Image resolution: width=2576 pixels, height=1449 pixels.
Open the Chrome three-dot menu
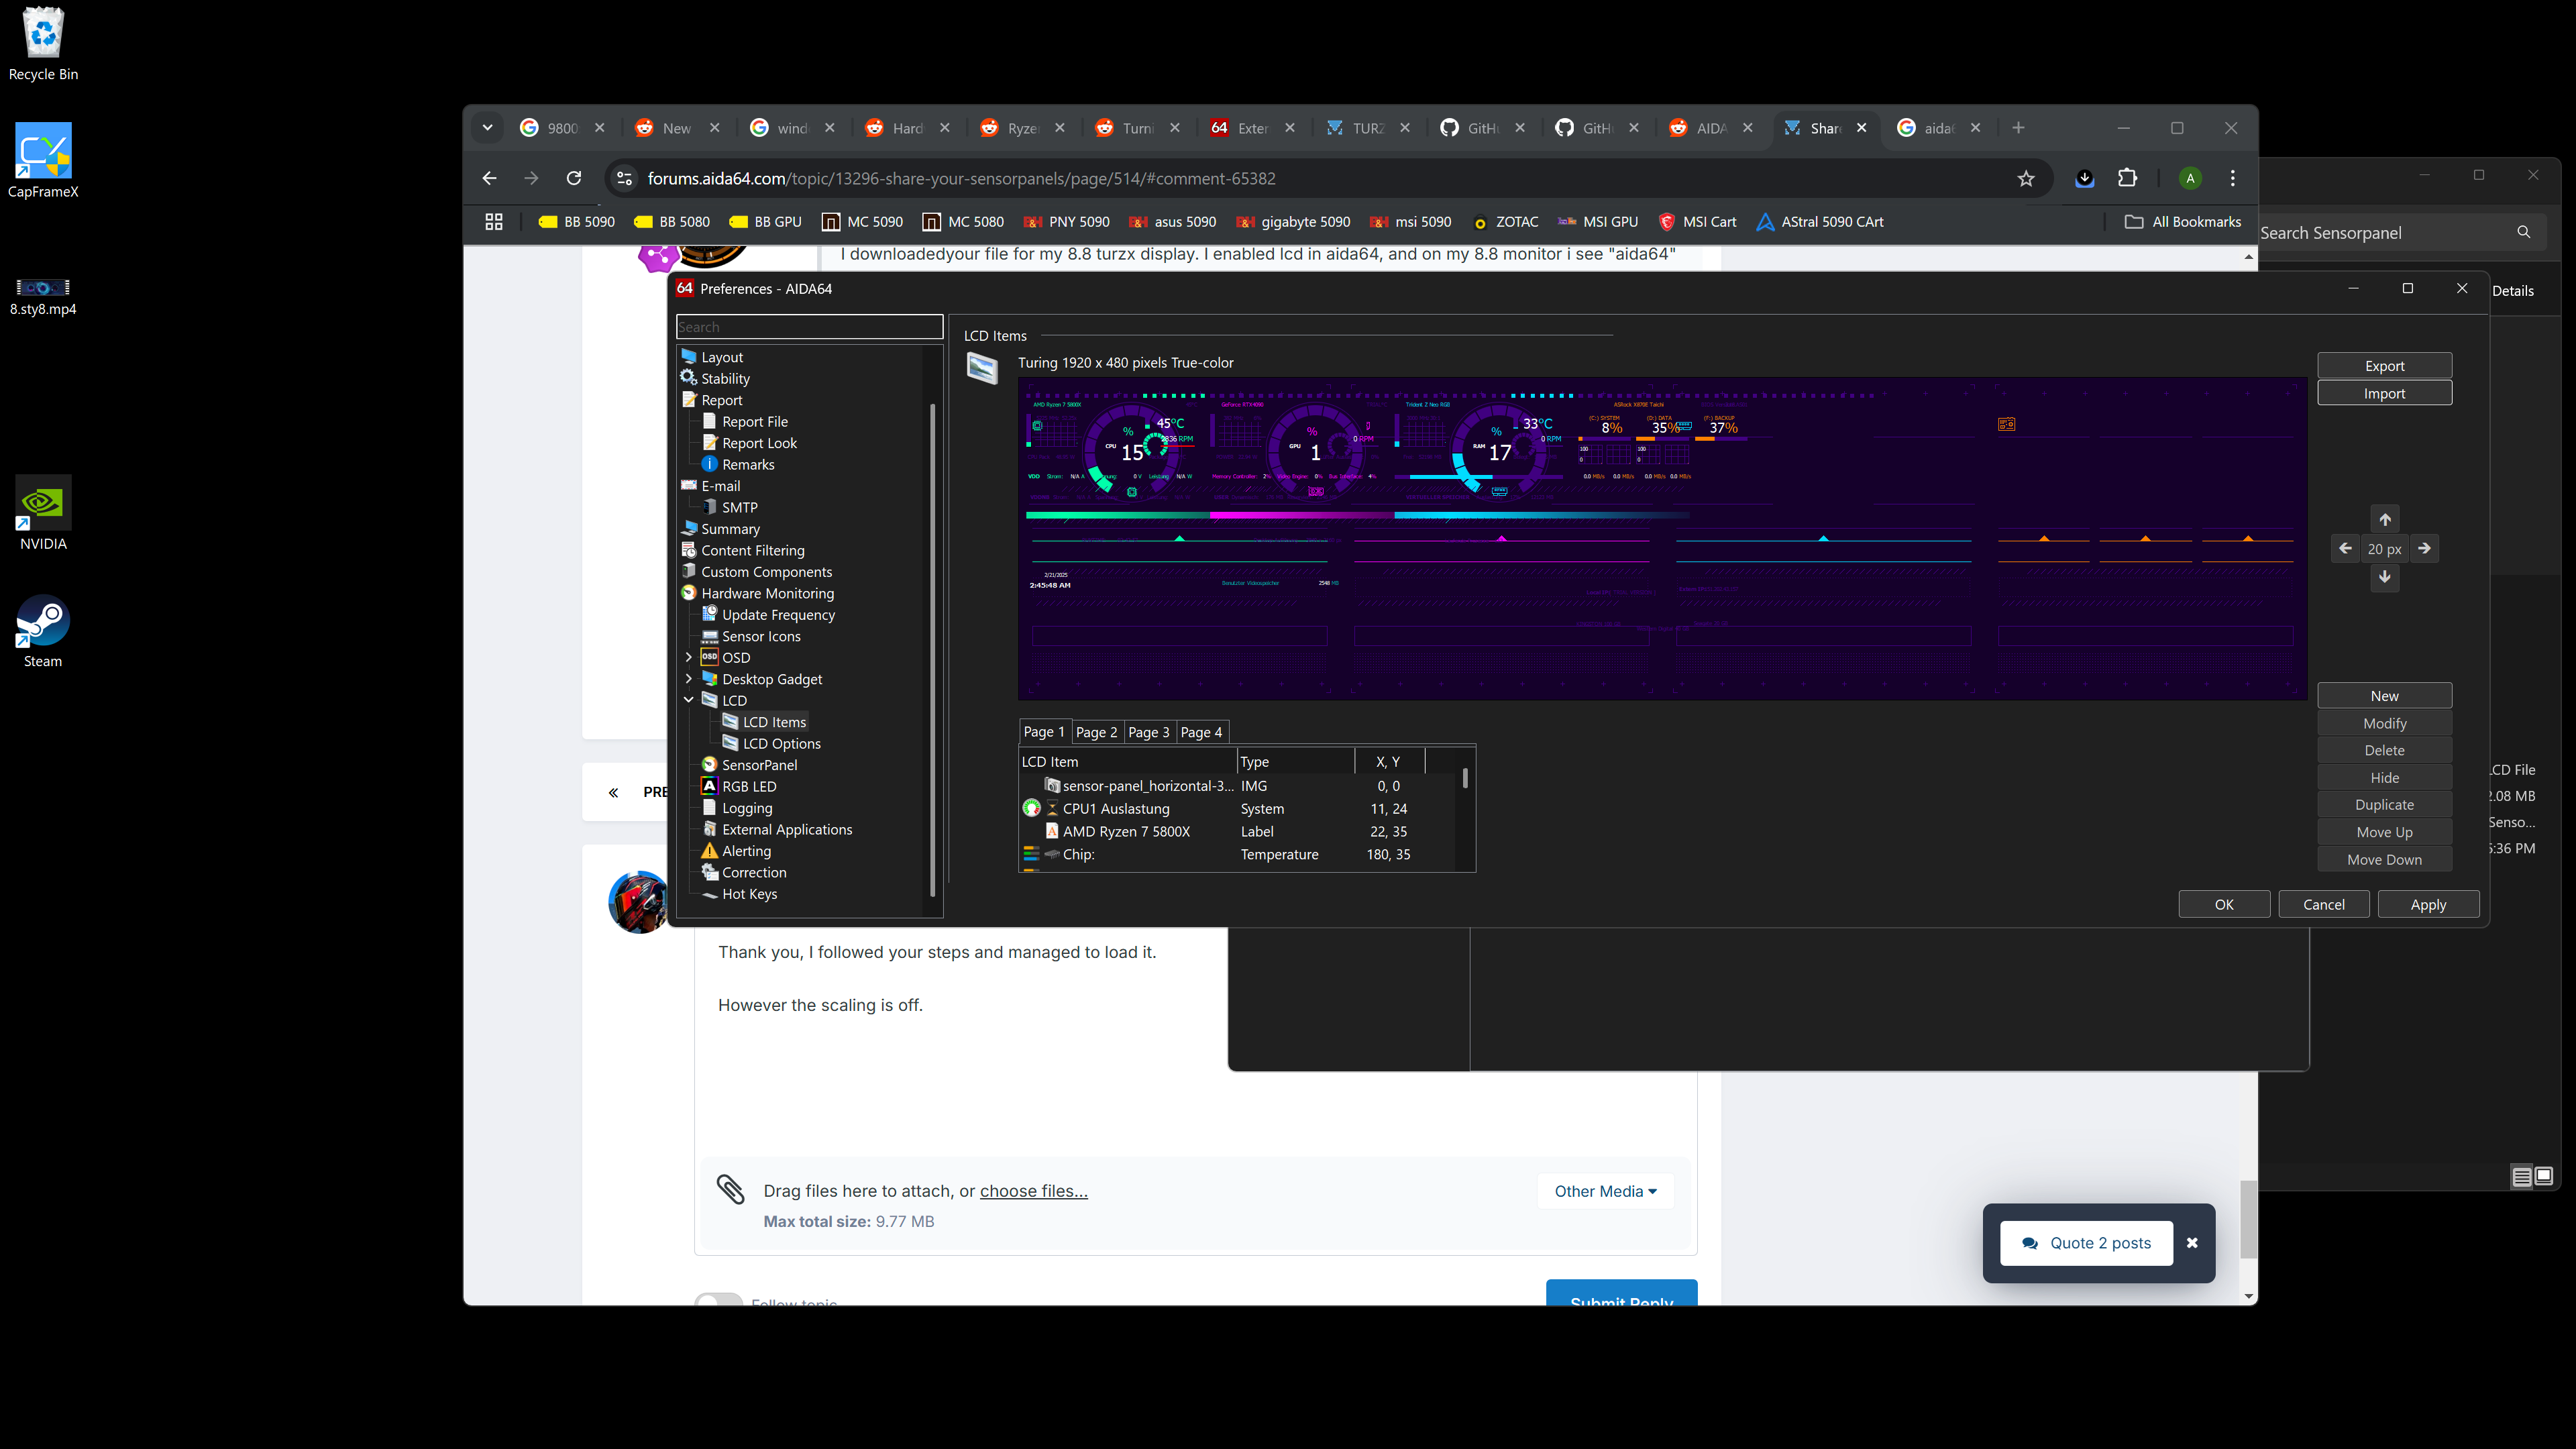[2233, 178]
